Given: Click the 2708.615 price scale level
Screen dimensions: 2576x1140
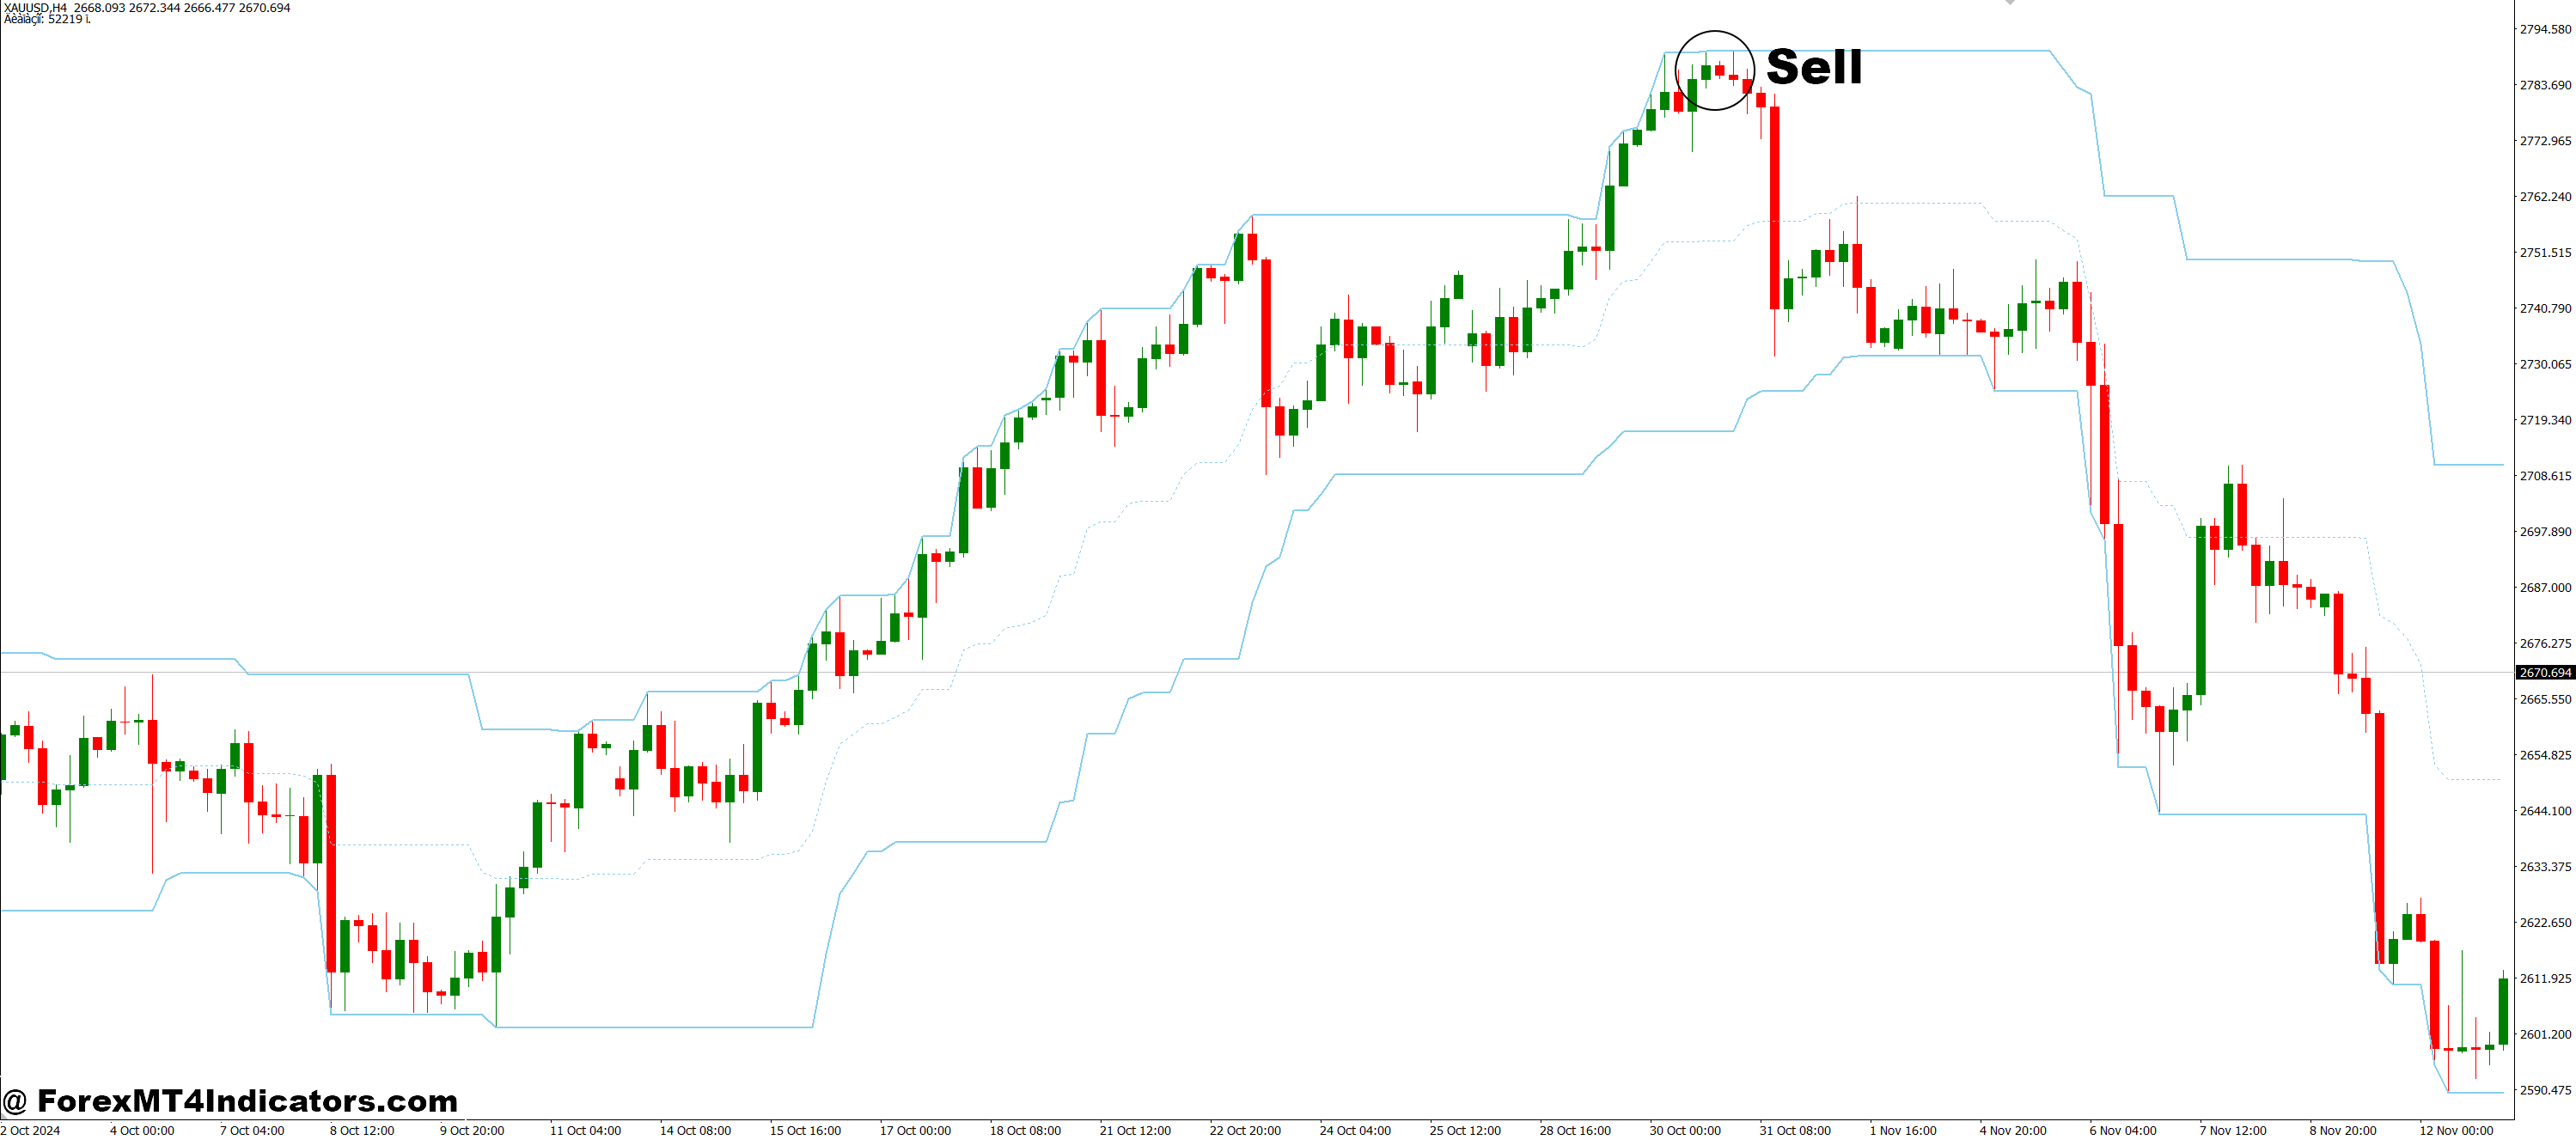Looking at the screenshot, I should [x=2545, y=476].
